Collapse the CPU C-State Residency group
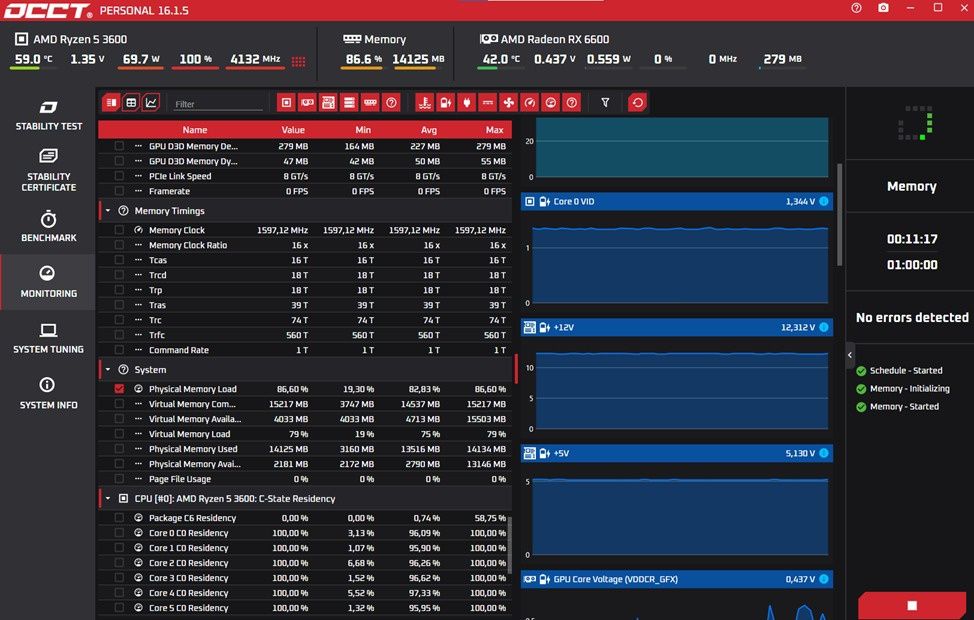This screenshot has height=620, width=974. pos(108,499)
